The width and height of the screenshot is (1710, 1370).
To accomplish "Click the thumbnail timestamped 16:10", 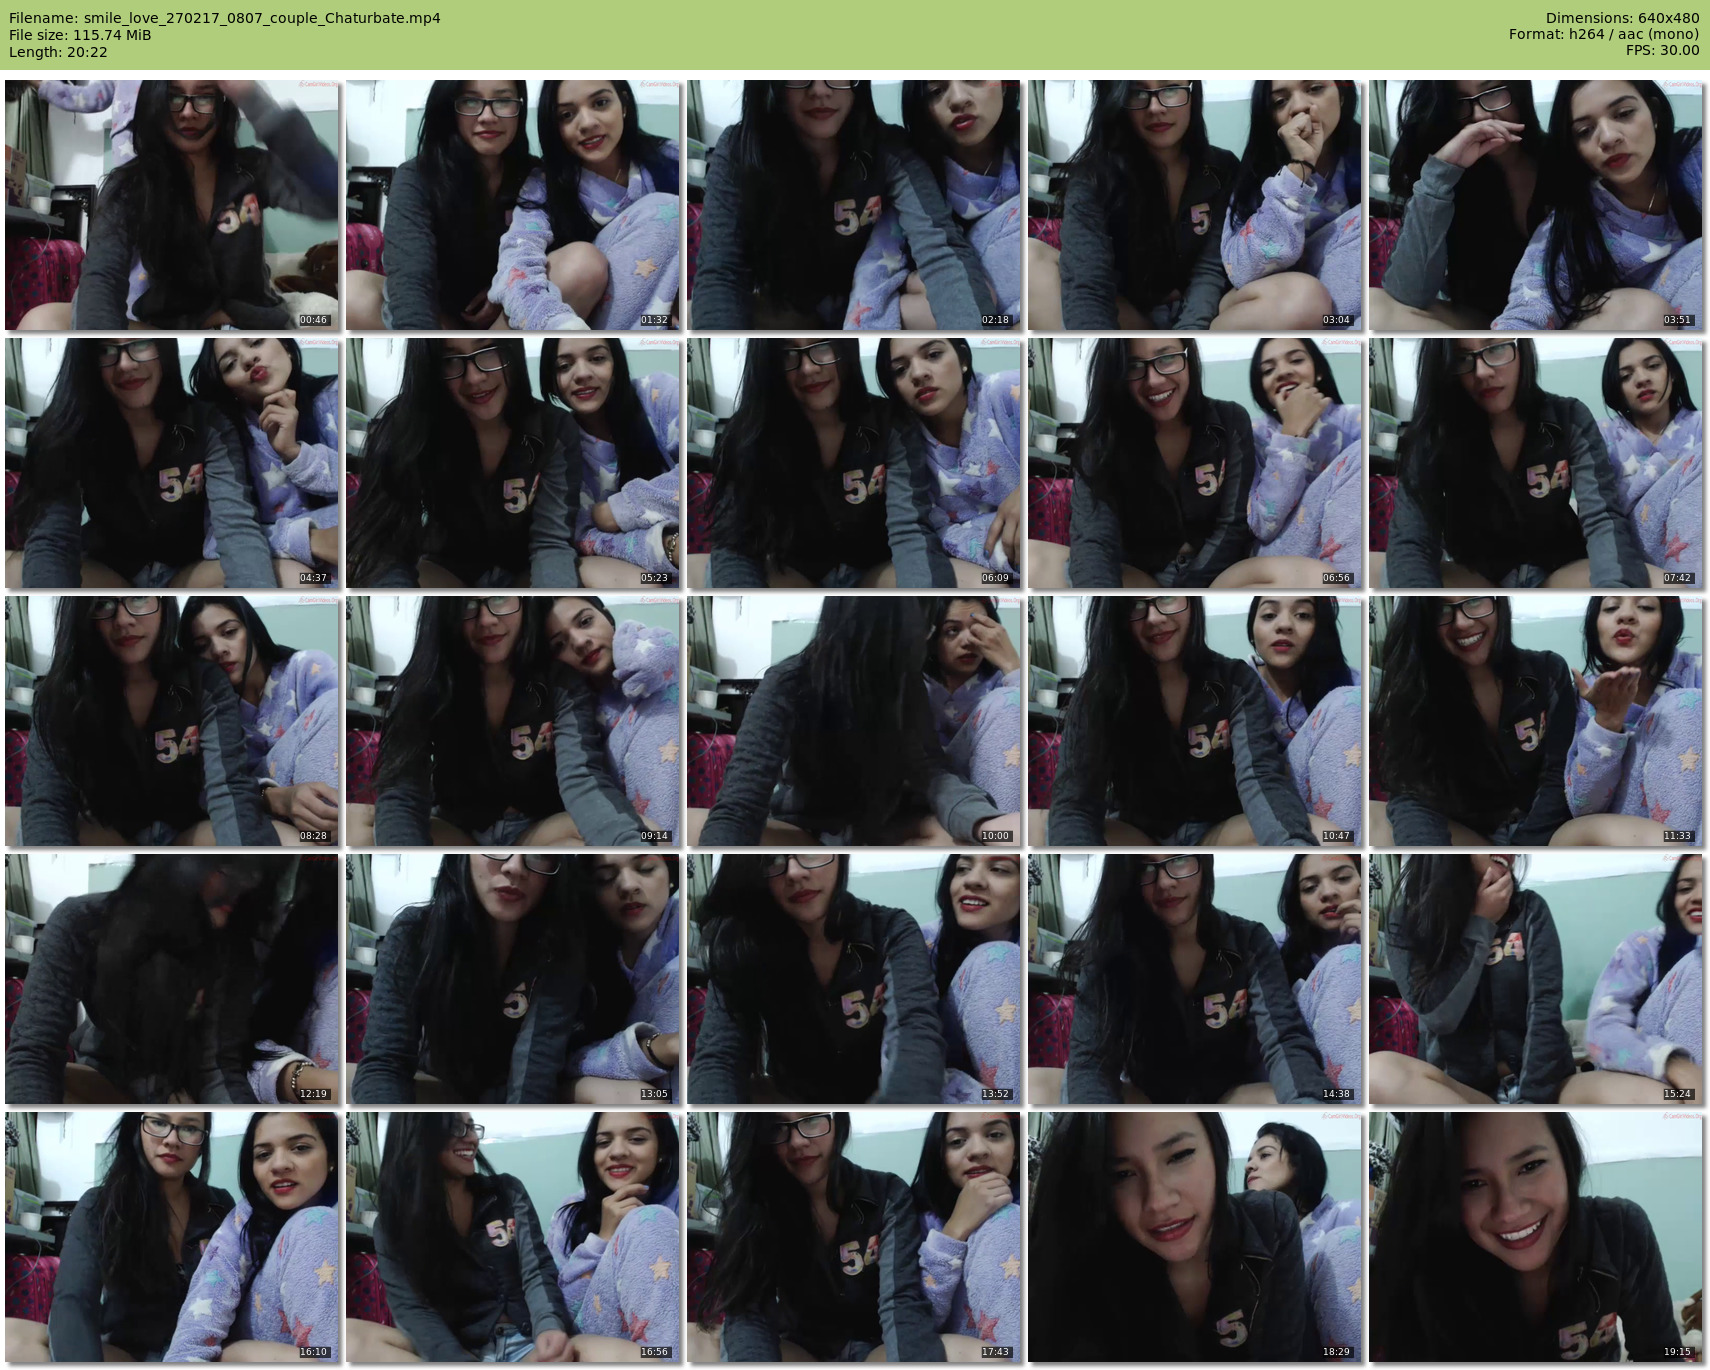I will point(172,1237).
